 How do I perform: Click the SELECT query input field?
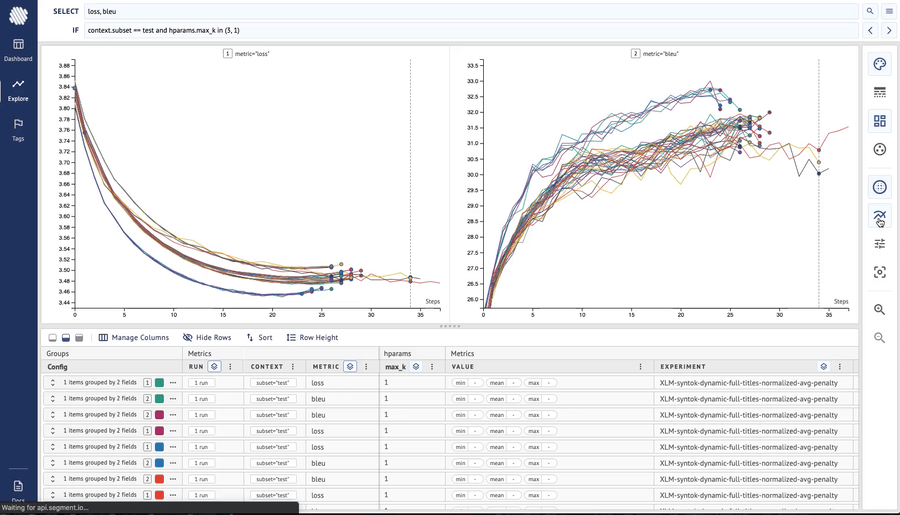pos(471,11)
